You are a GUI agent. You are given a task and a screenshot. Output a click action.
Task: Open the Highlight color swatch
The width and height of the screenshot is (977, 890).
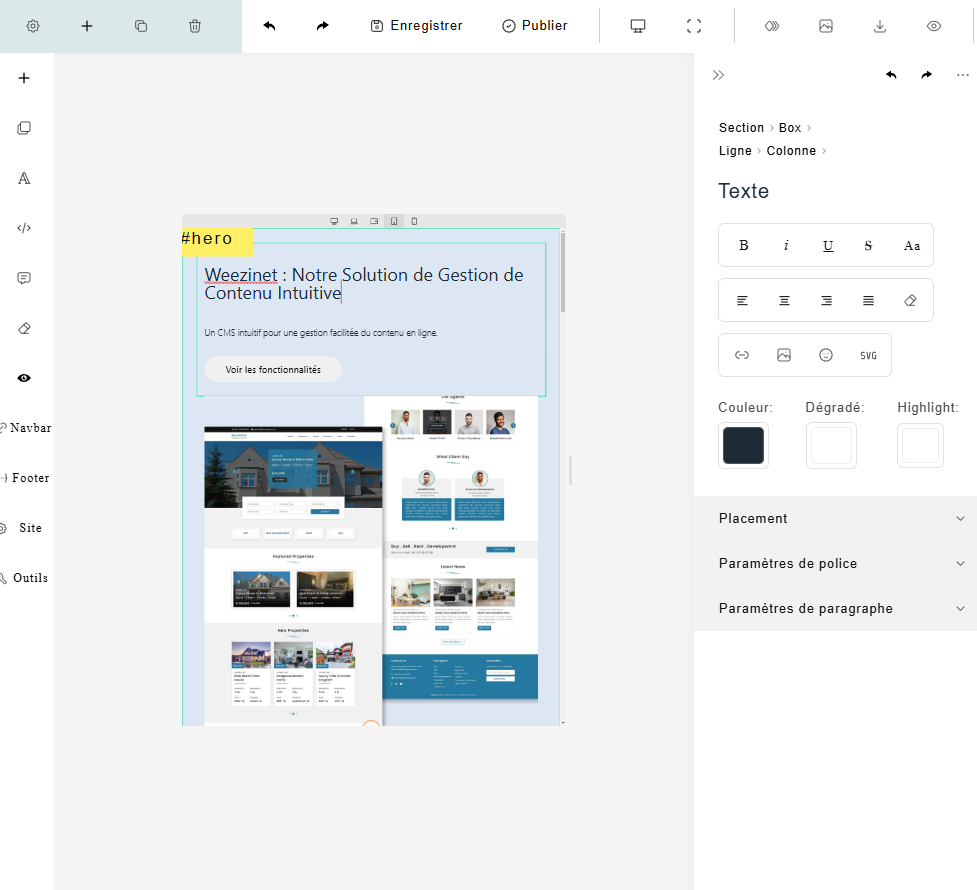pos(920,446)
